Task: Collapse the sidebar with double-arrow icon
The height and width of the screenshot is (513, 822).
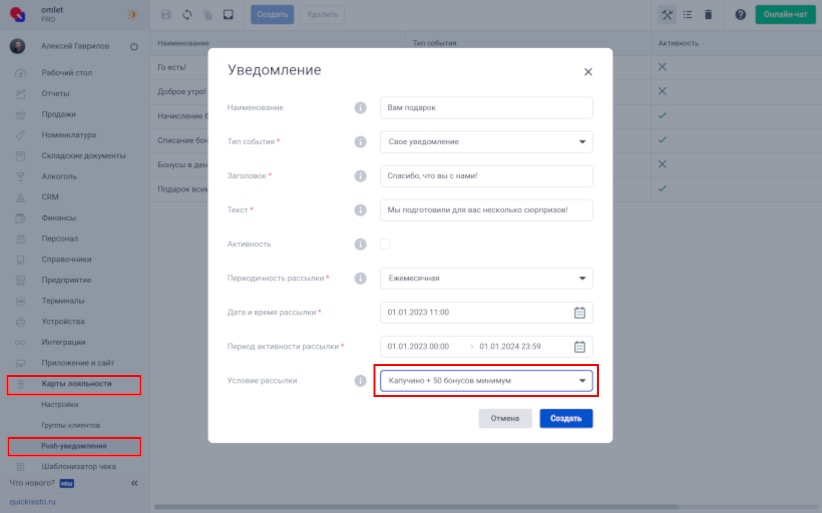Action: 134,483
